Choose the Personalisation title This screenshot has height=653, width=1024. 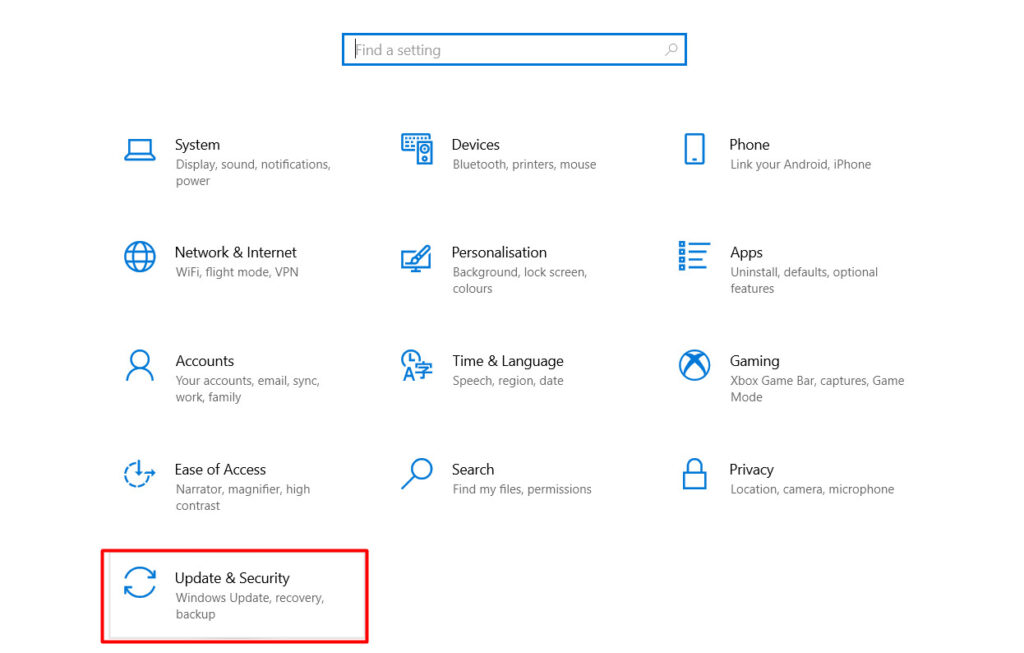pos(499,253)
